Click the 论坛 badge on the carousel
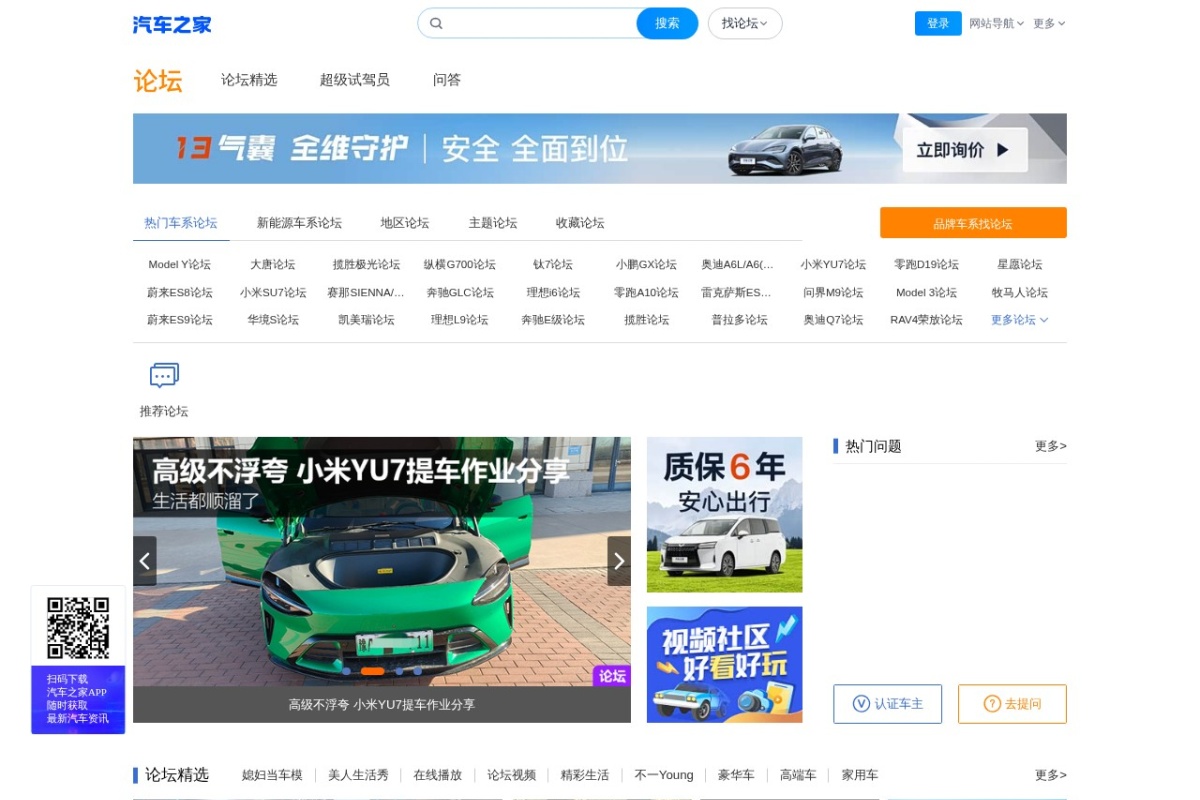Image resolution: width=1200 pixels, height=800 pixels. click(x=612, y=676)
